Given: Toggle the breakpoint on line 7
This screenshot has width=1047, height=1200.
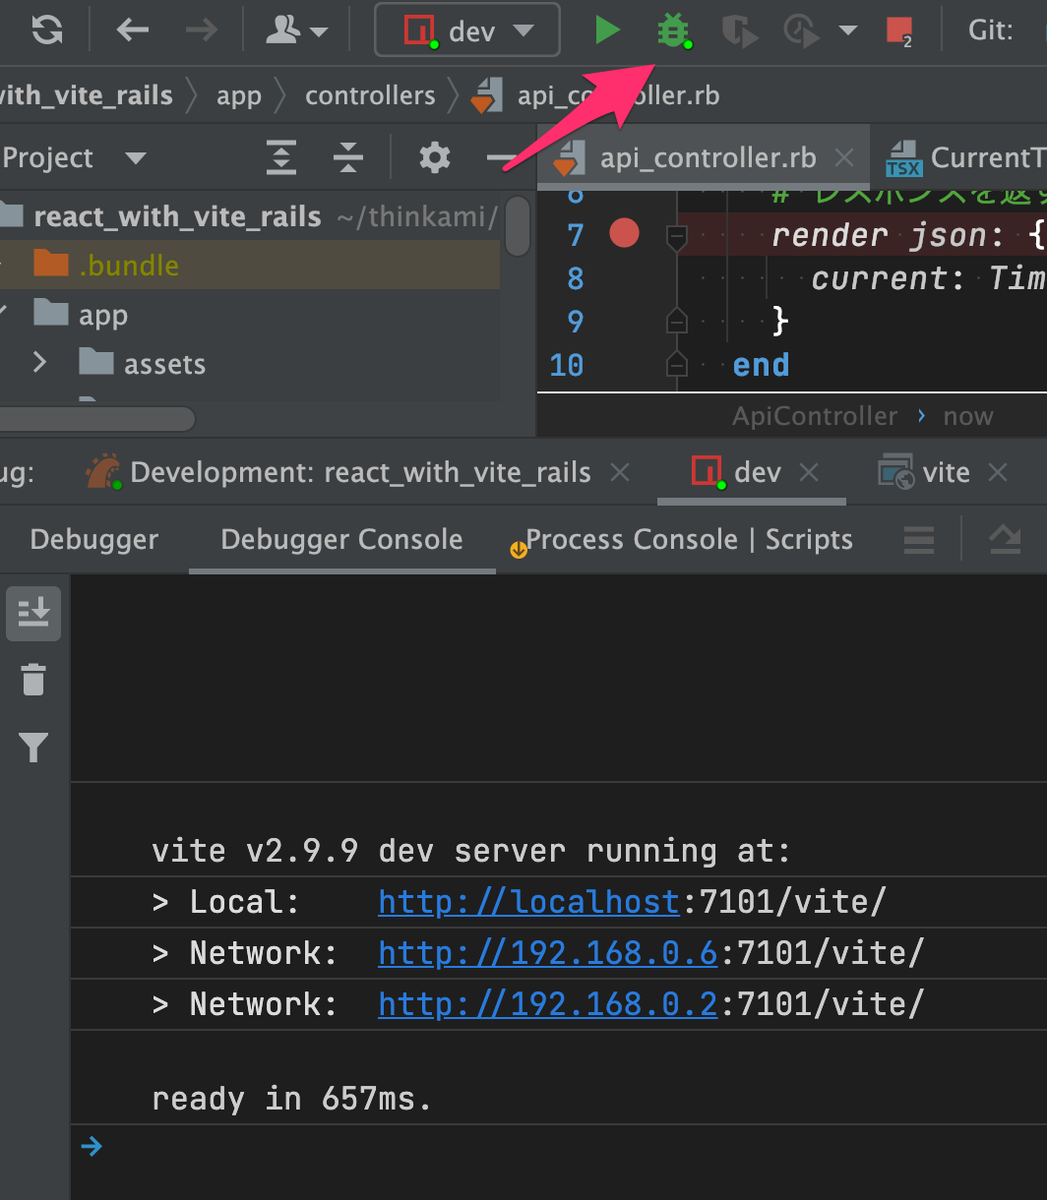Looking at the screenshot, I should pyautogui.click(x=624, y=234).
